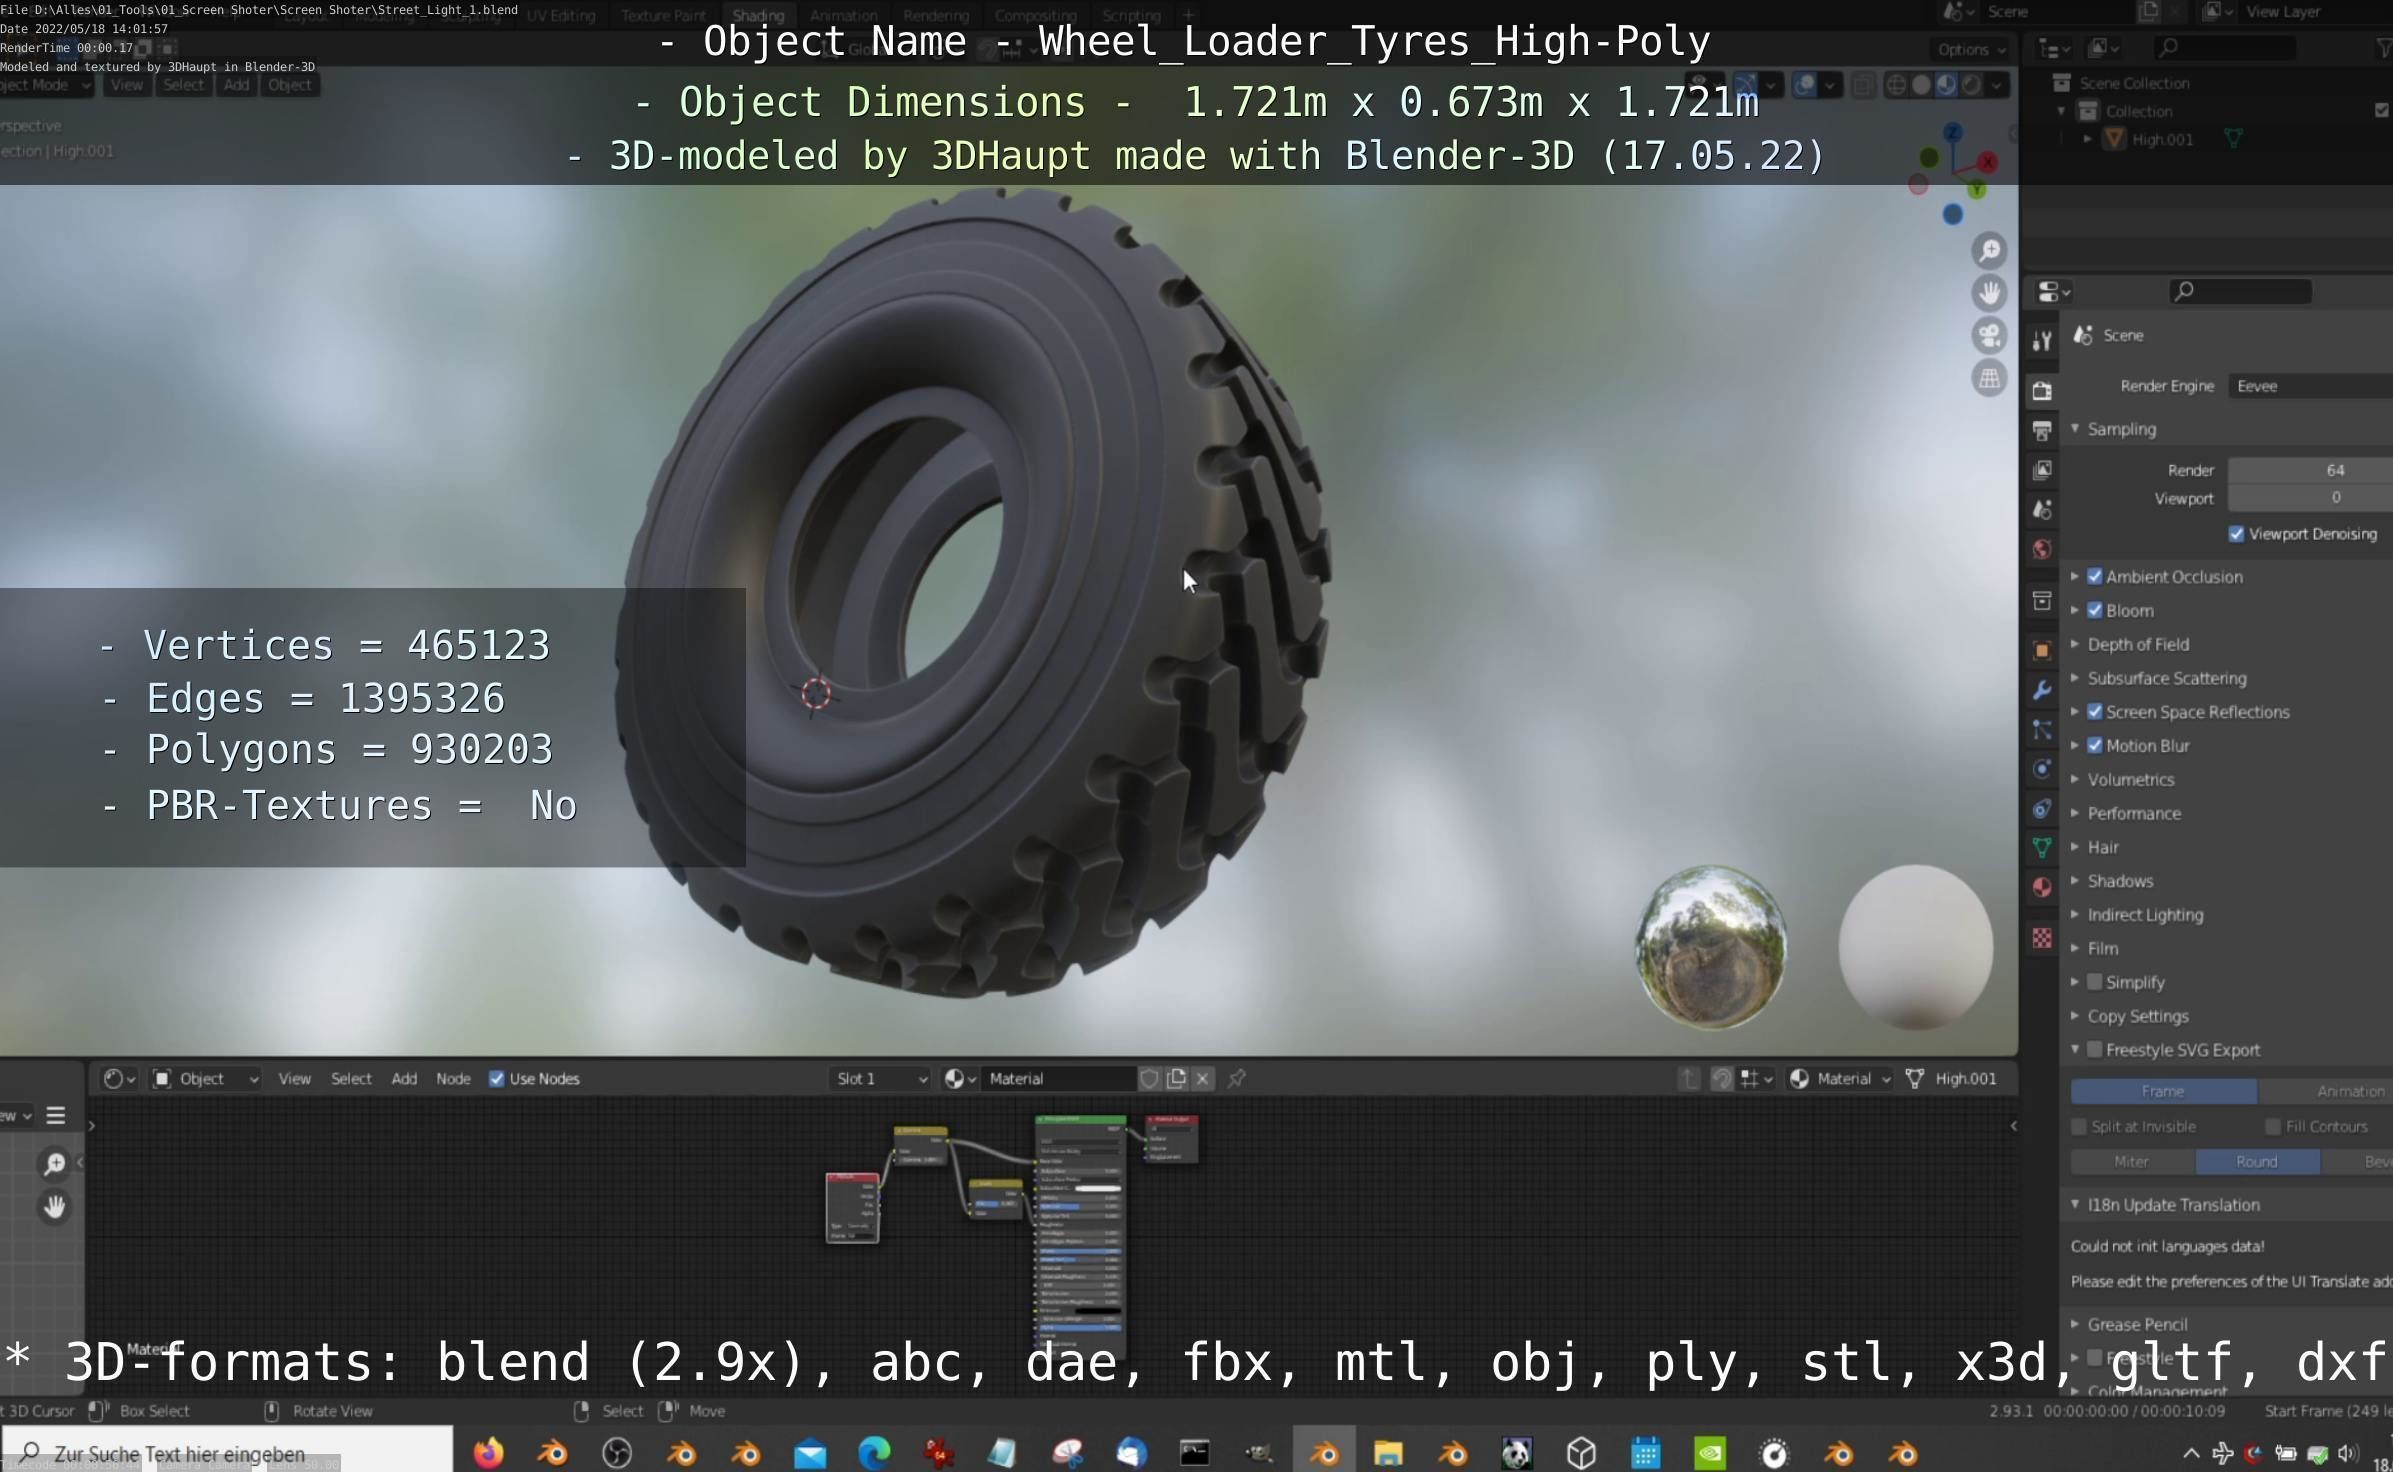Toggle Use Nodes checkbox
Image resolution: width=2393 pixels, height=1472 pixels.
pyautogui.click(x=496, y=1079)
